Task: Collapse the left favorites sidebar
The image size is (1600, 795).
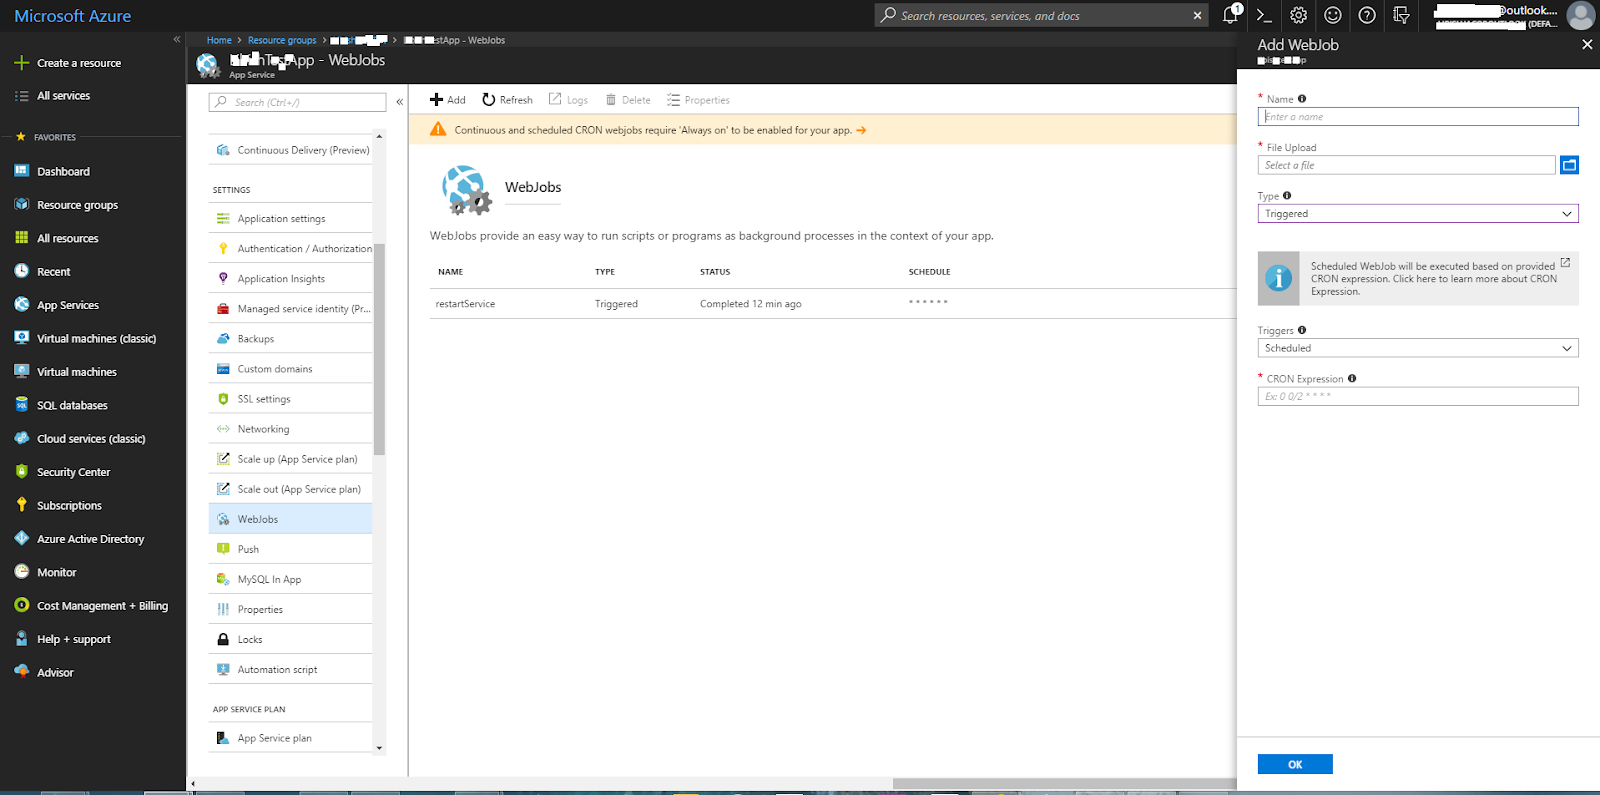Action: click(x=177, y=40)
